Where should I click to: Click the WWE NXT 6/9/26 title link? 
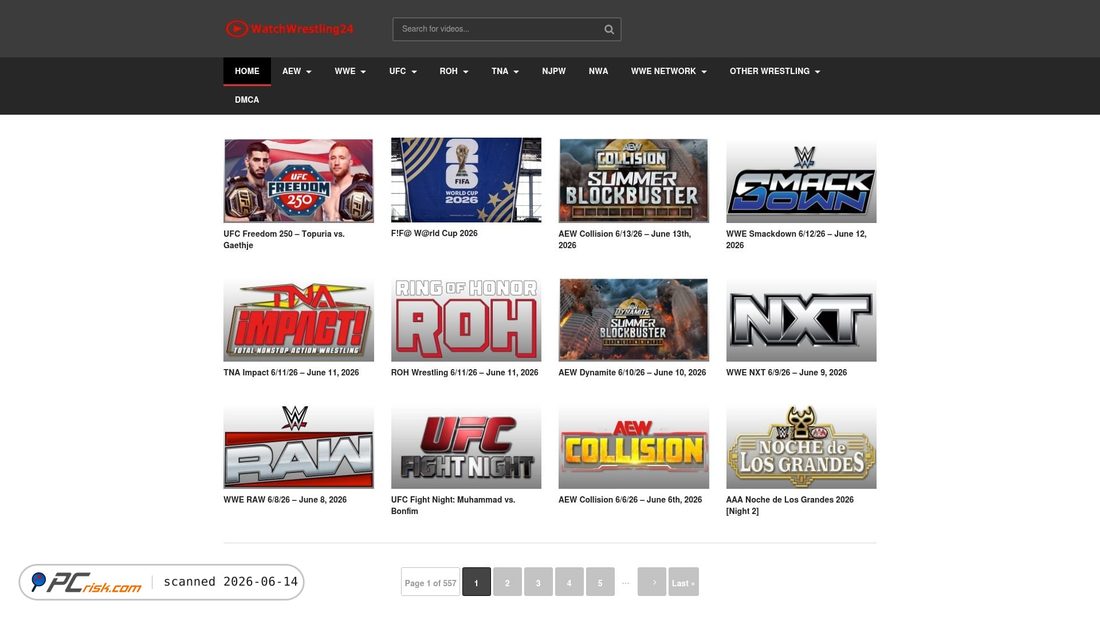coord(786,373)
